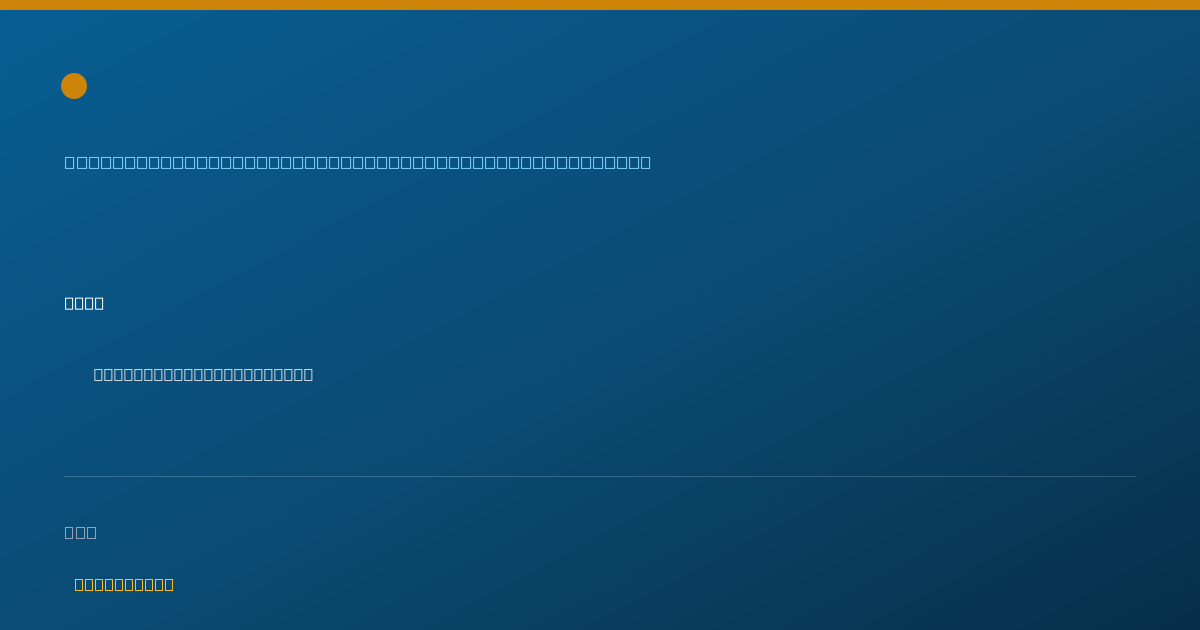
Task: Click the short bold white heading
Action: click(84, 303)
